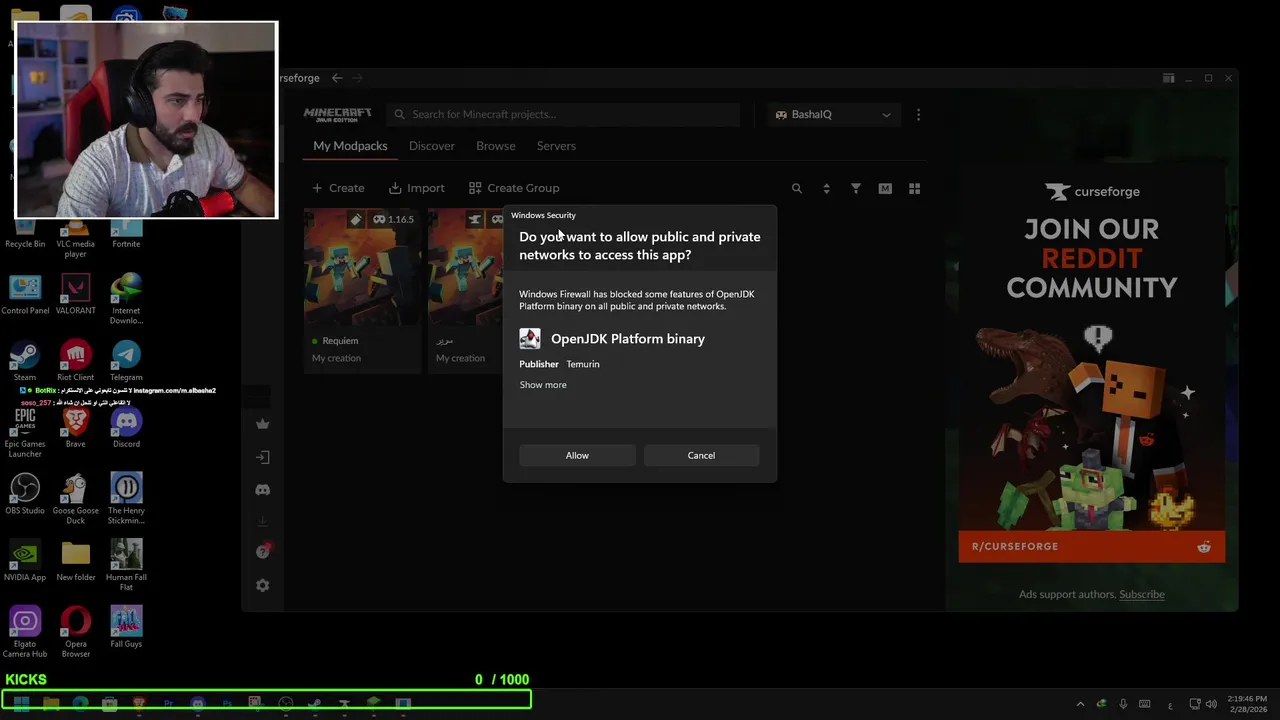This screenshot has height=720, width=1280.
Task: Launch VALORANT desktop shortcut
Action: click(x=76, y=295)
